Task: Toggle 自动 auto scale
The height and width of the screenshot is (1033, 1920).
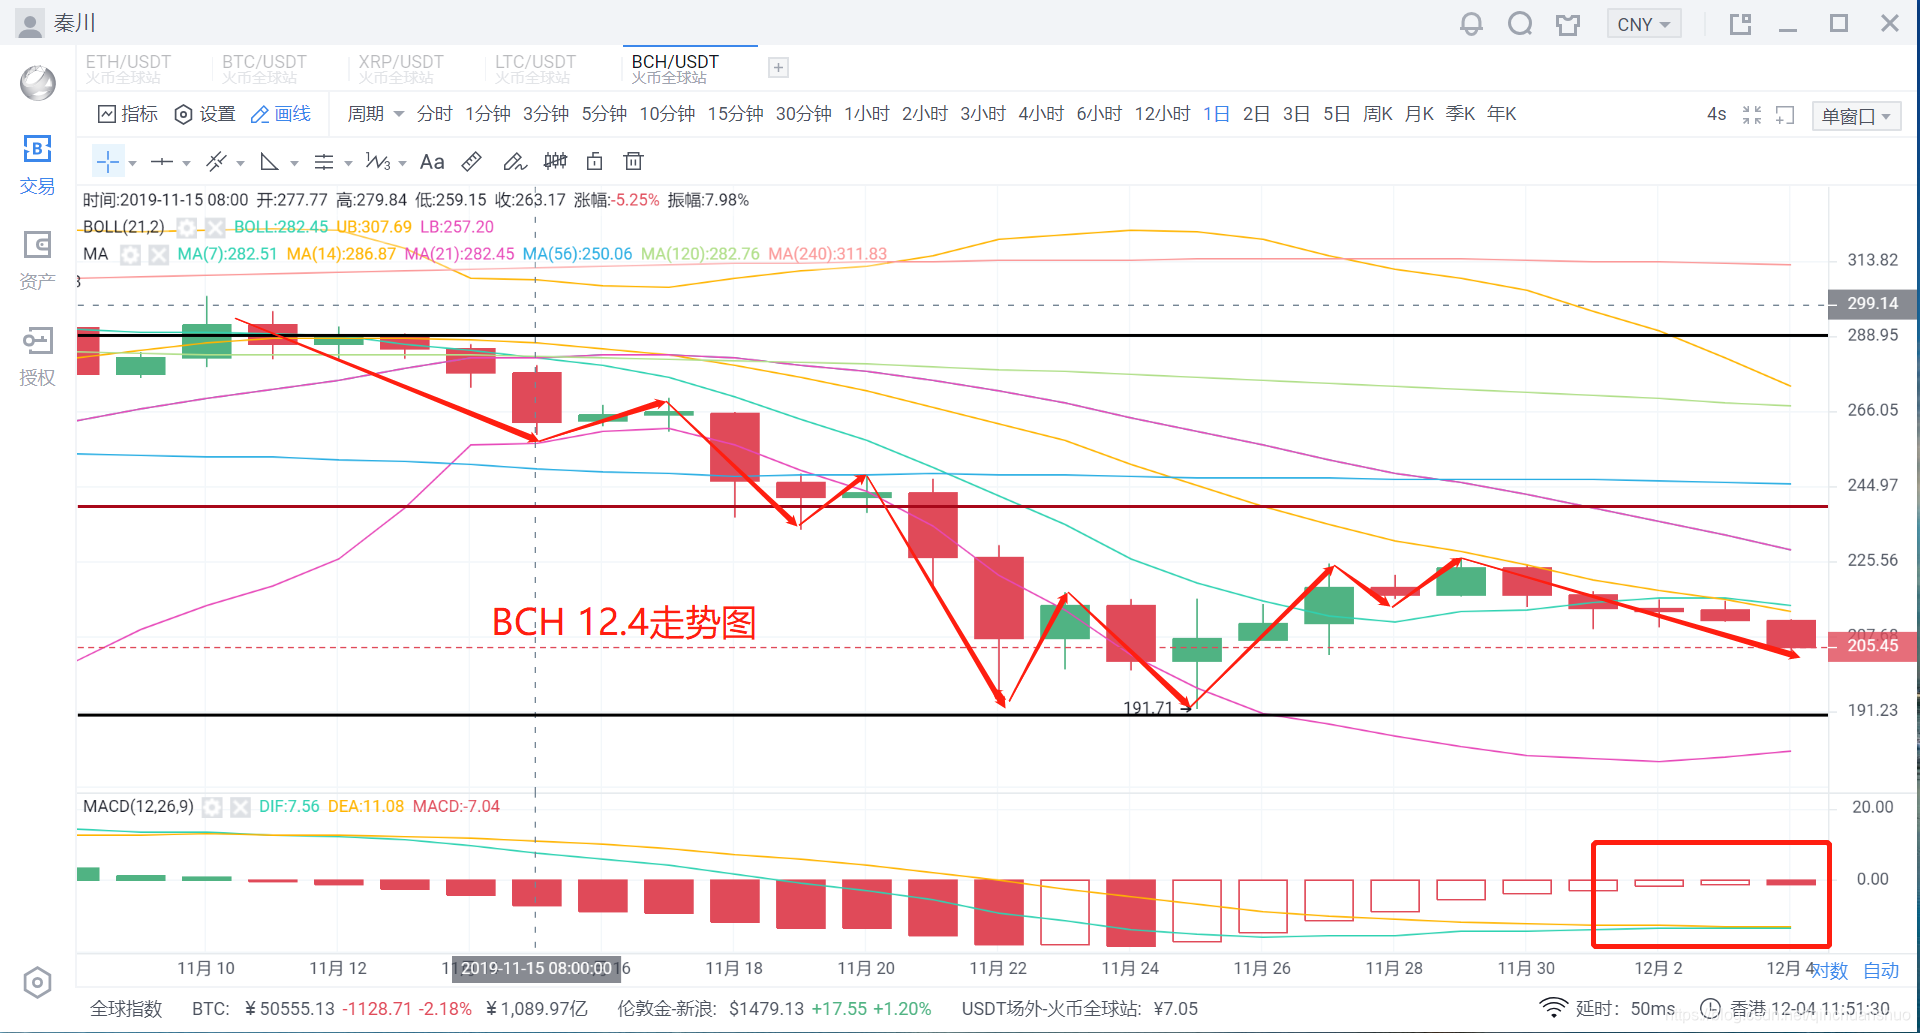Action: [1881, 971]
